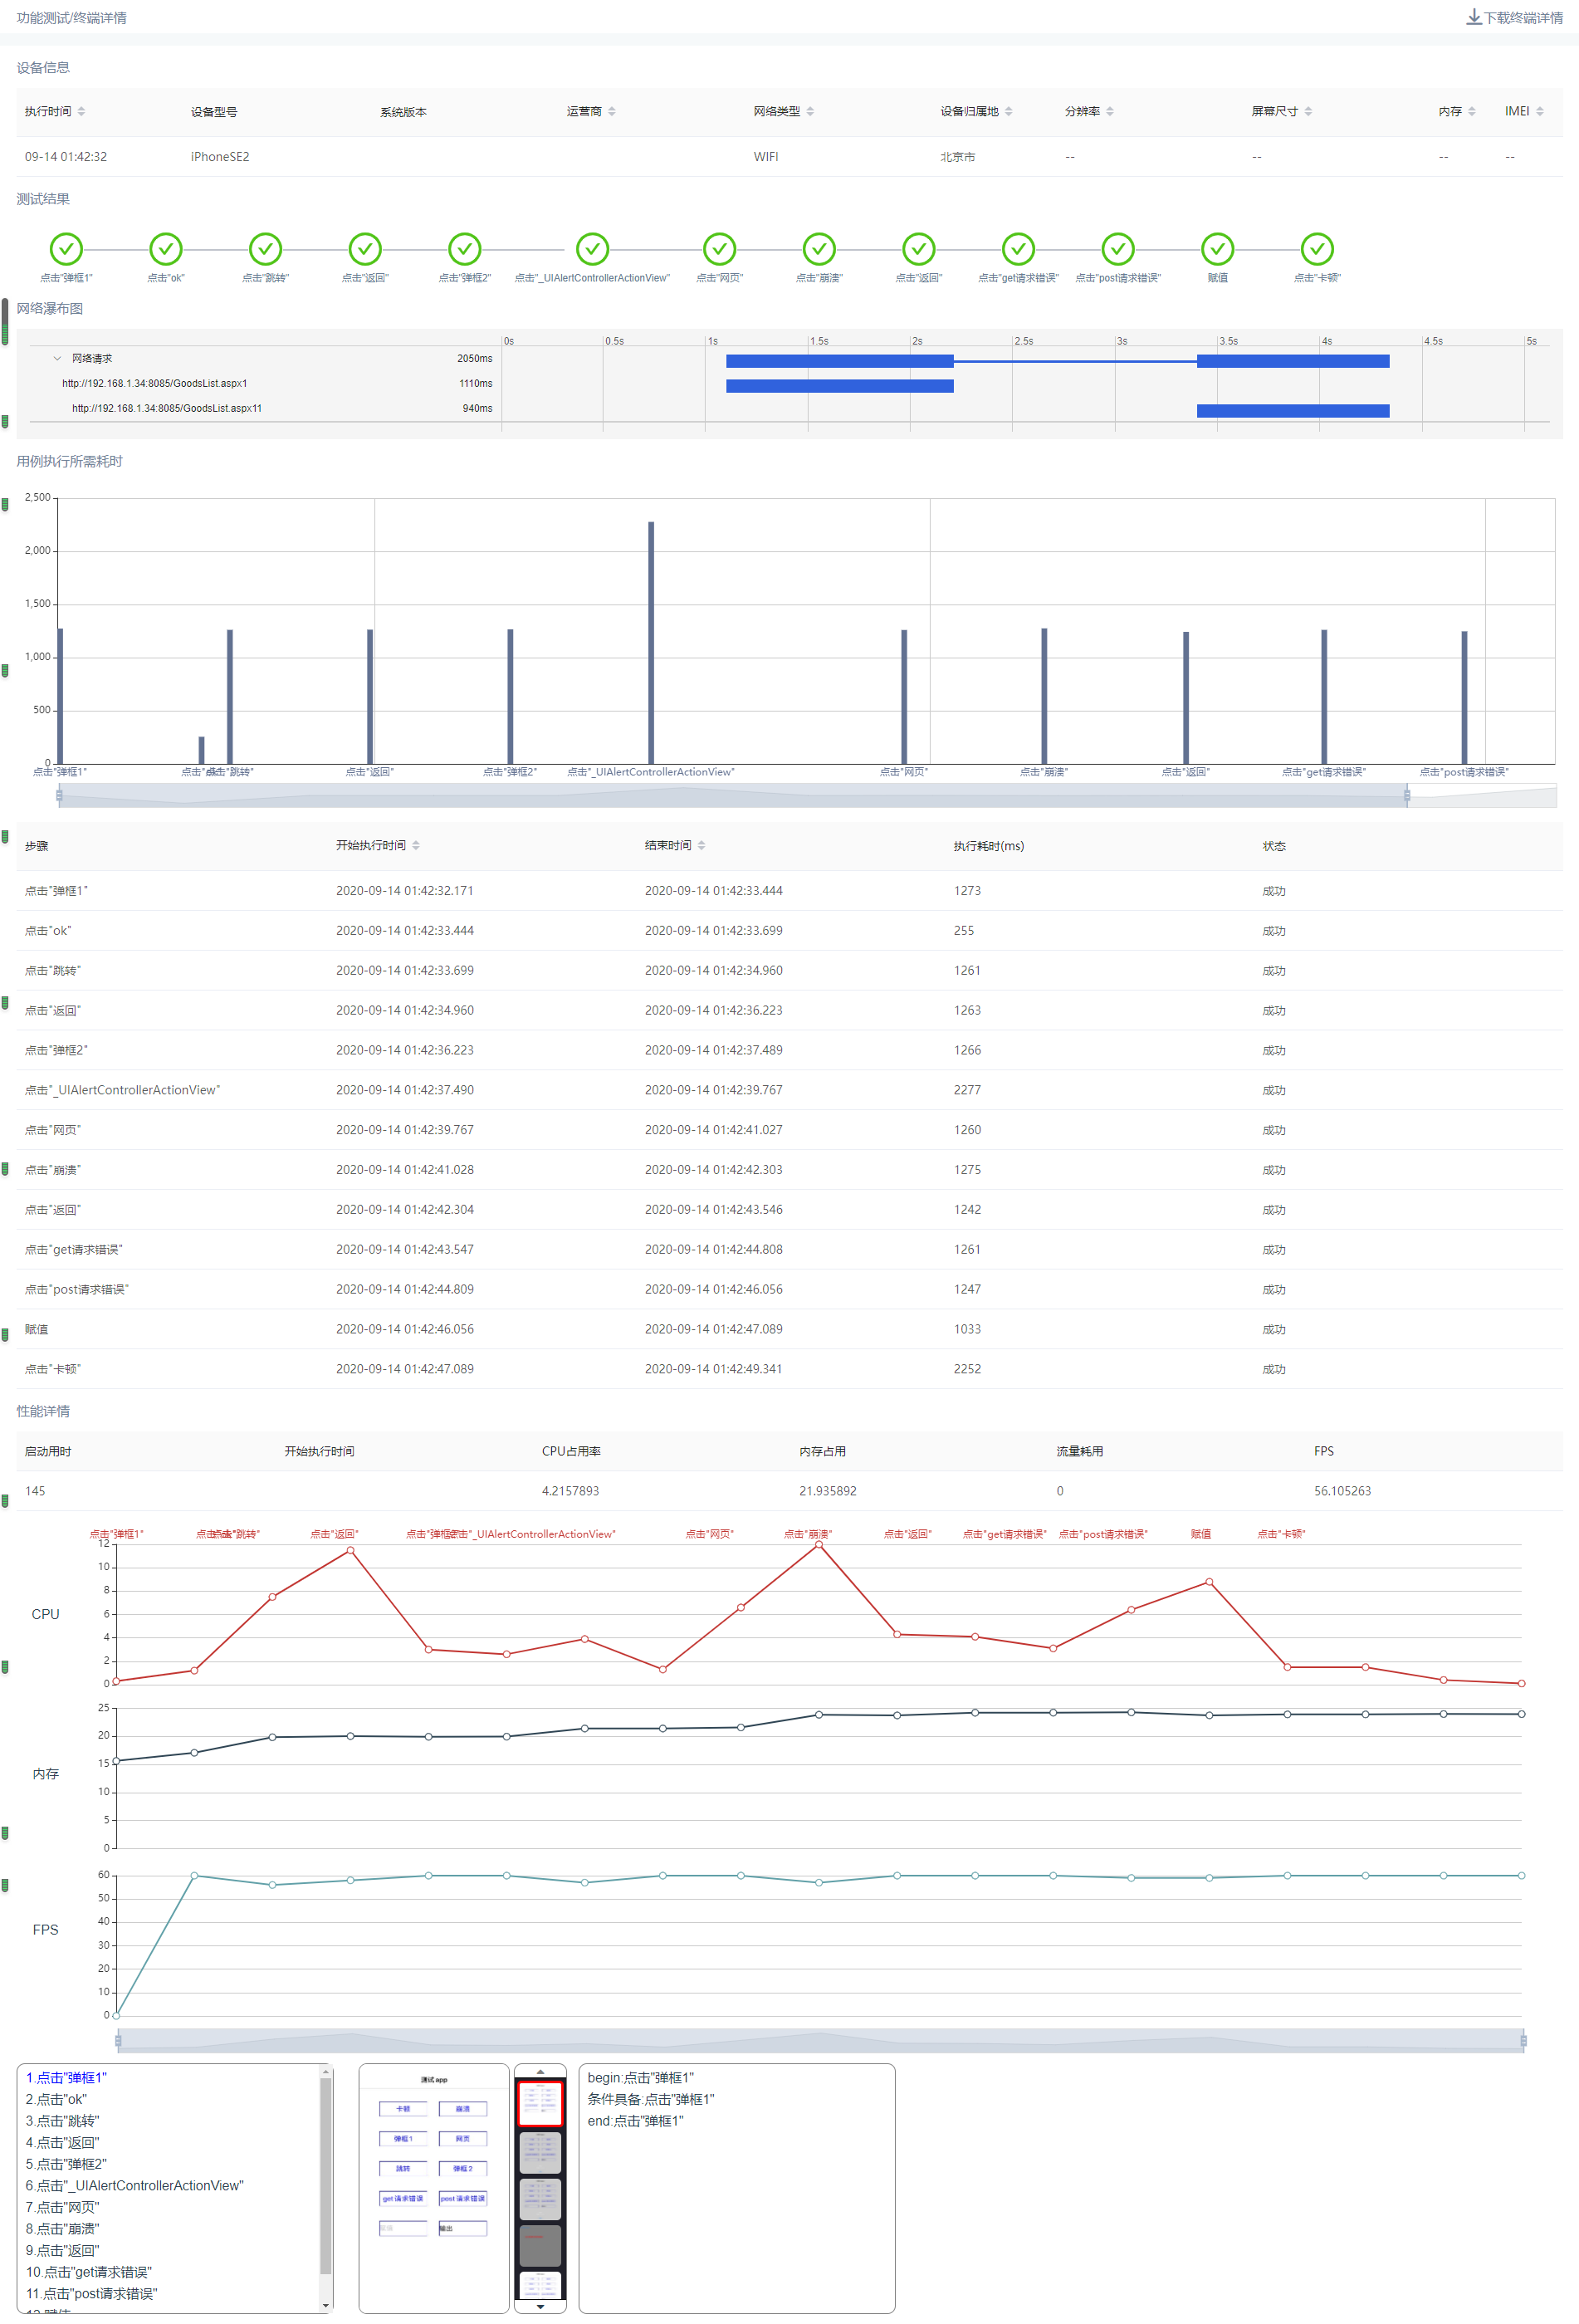Click the 点击"崩溃" green check step icon

(x=819, y=248)
